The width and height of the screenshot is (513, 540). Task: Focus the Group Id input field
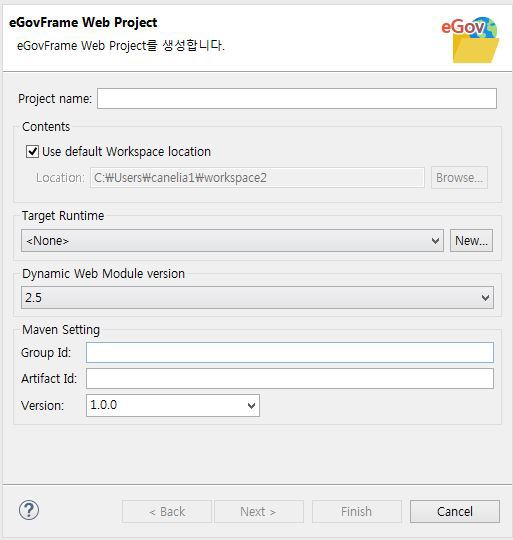pos(290,352)
